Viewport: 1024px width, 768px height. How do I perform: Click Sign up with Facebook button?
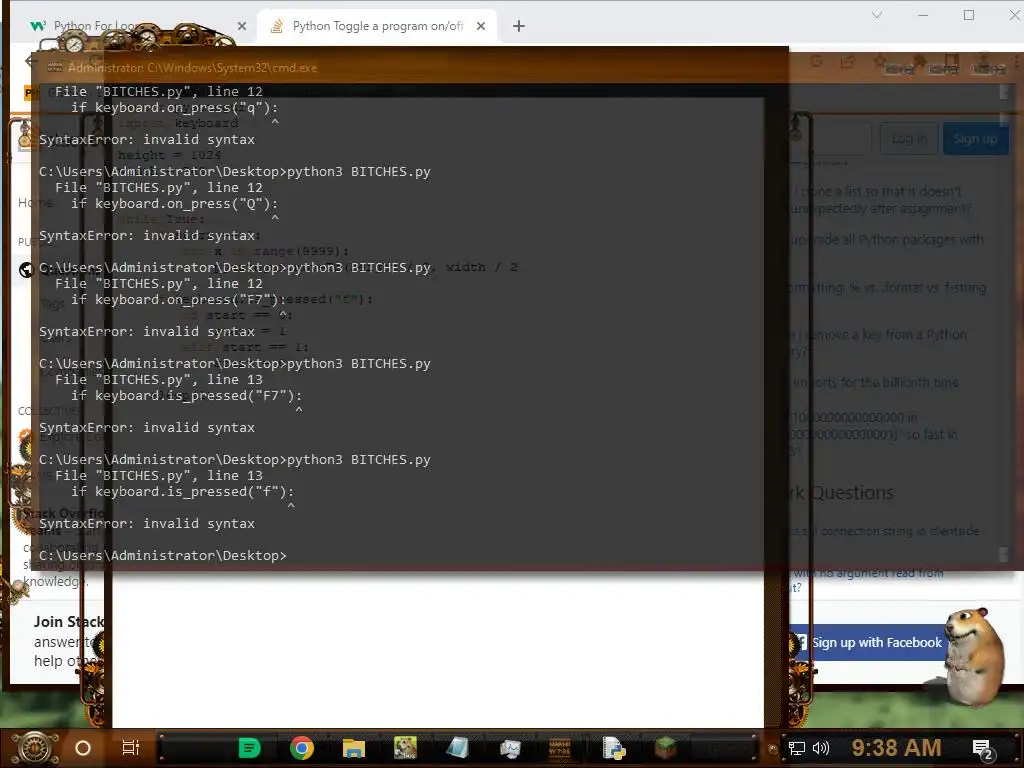(x=867, y=643)
